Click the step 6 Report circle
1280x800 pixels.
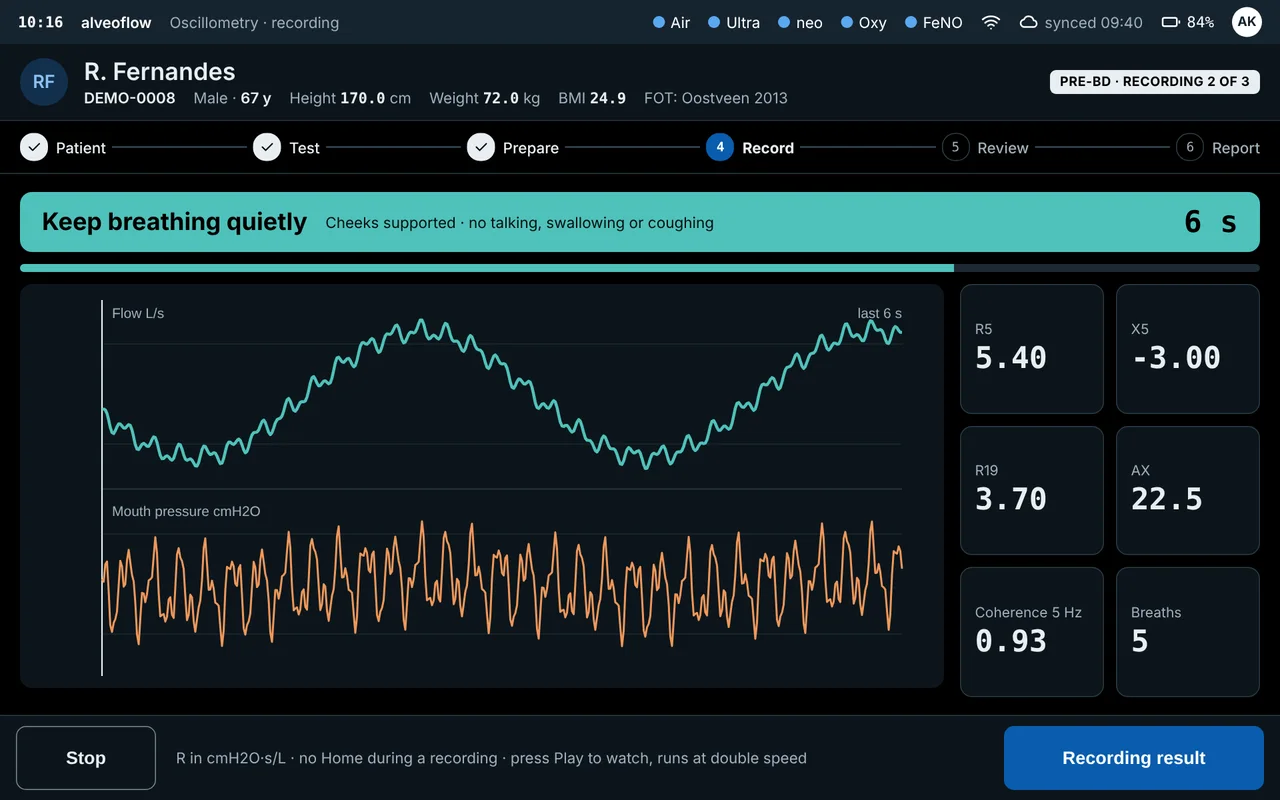[1190, 148]
